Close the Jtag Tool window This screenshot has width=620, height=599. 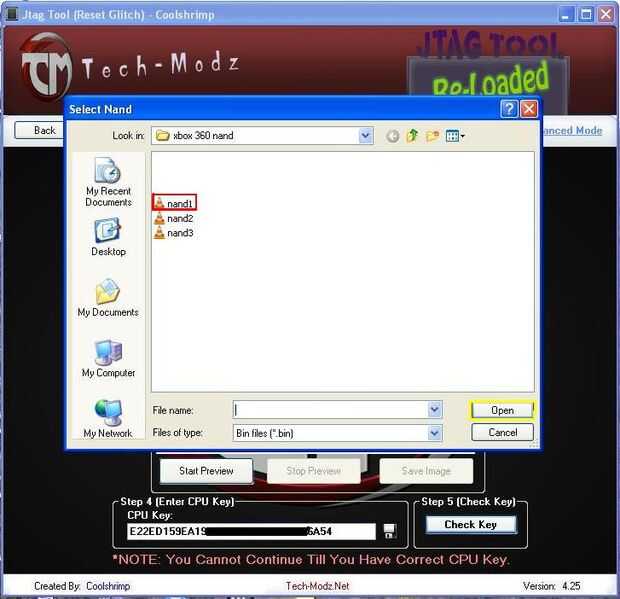click(605, 15)
